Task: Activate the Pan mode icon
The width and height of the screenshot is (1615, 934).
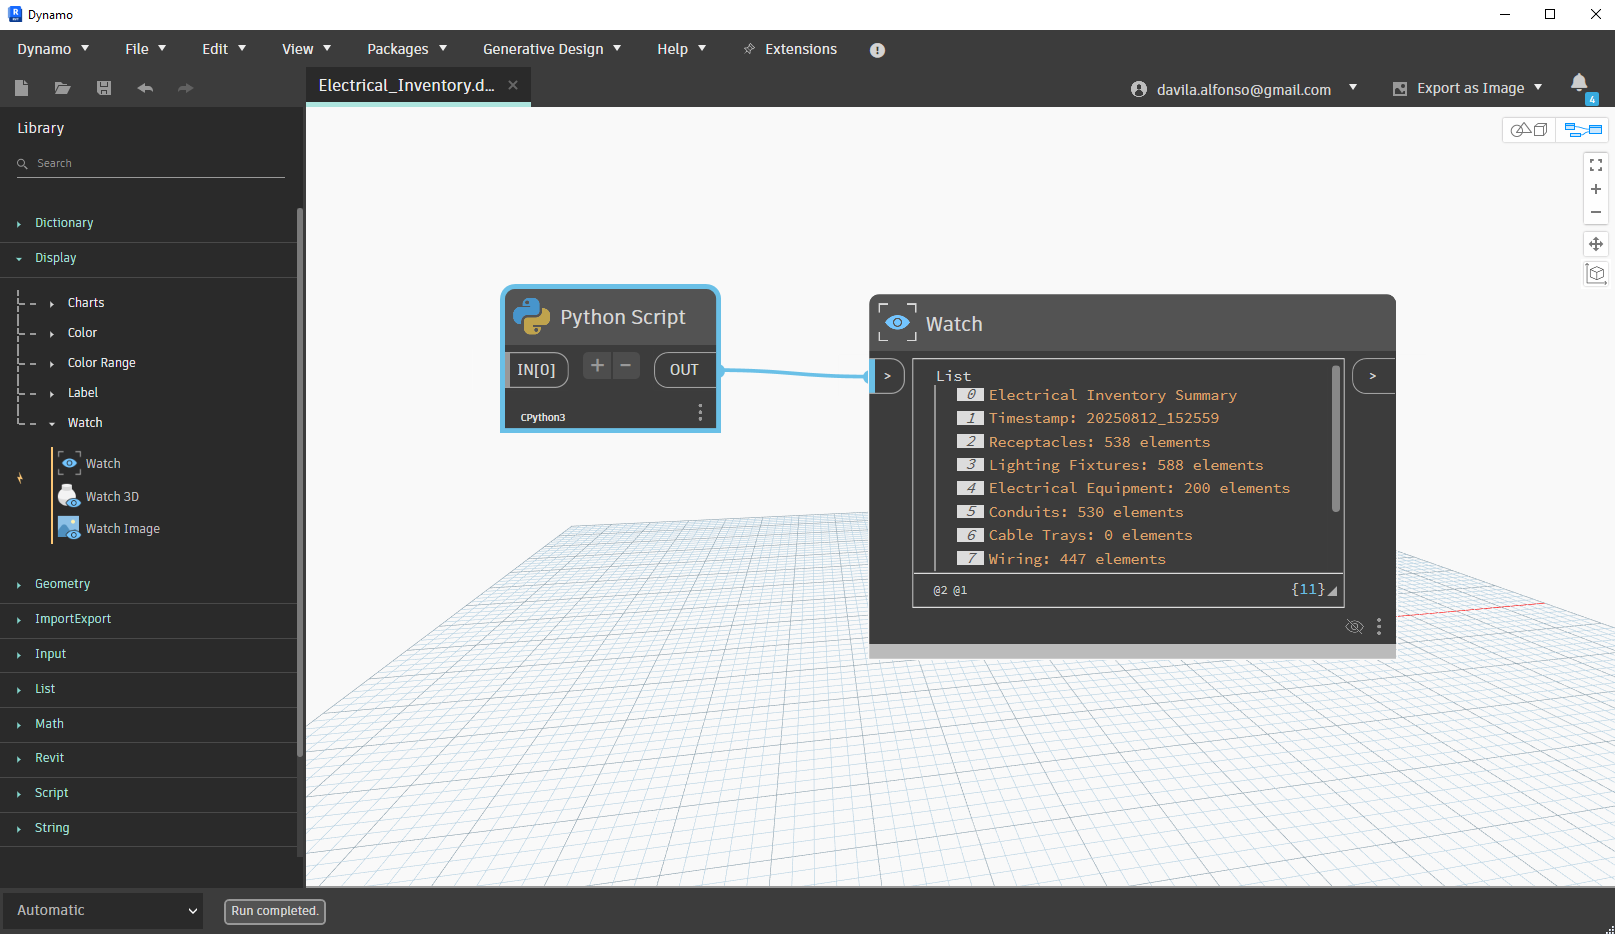Action: click(x=1596, y=244)
